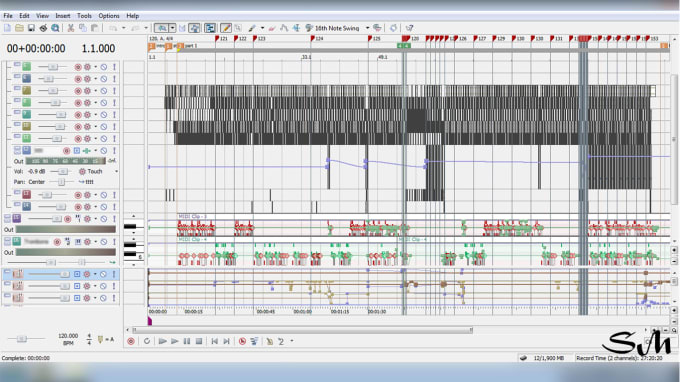Select the Draw pencil tool
Screen dimensions: 680x382
point(226,28)
